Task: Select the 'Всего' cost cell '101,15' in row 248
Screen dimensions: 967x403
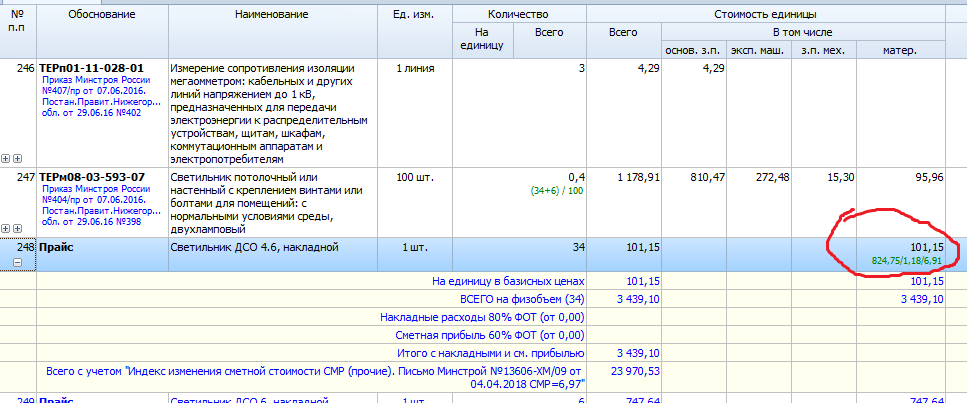Action: pos(623,254)
